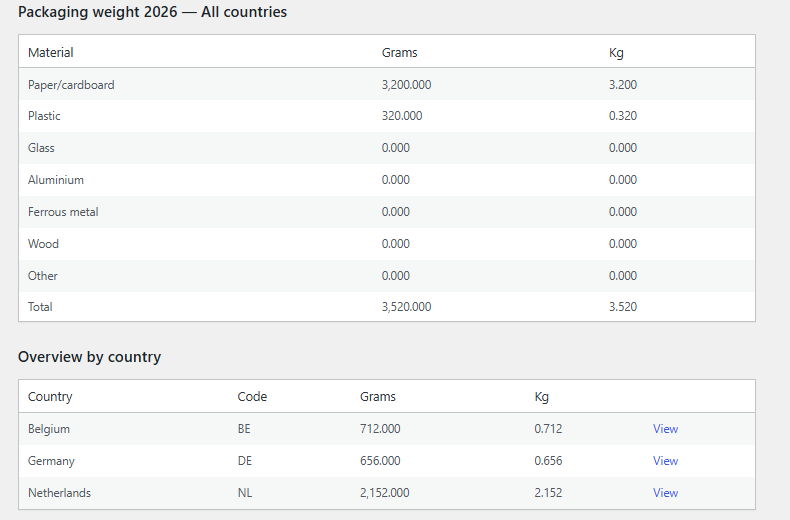790x520 pixels.
Task: Click the Aluminium grams value 0.000
Action: point(396,180)
